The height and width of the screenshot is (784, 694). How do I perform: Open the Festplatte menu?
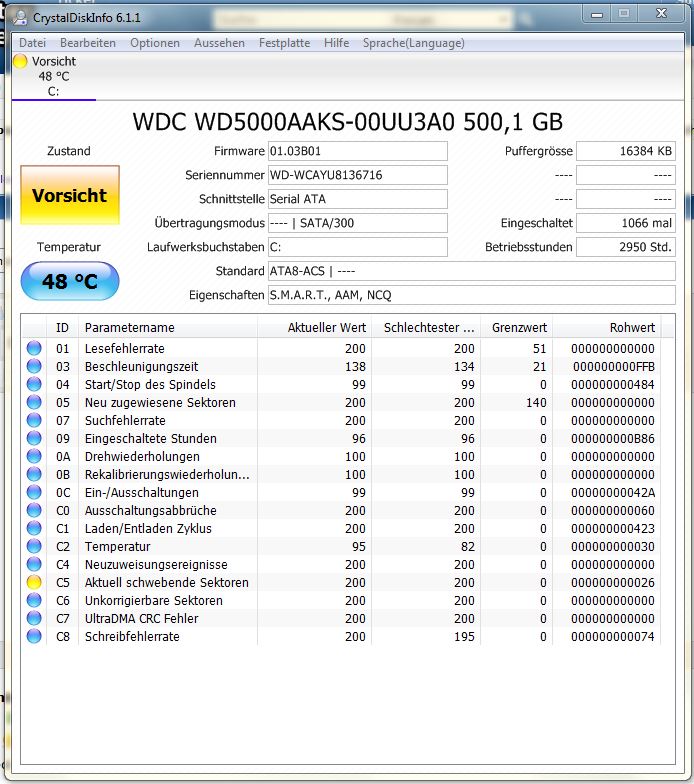(284, 43)
